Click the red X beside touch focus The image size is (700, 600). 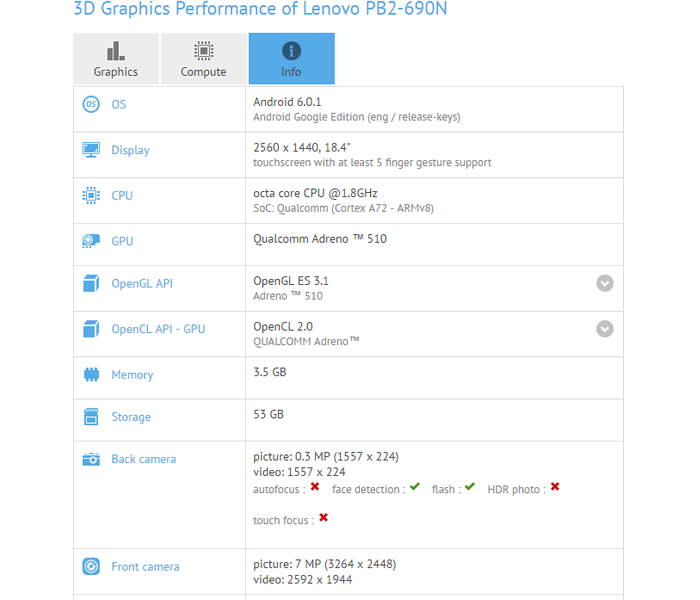324,517
